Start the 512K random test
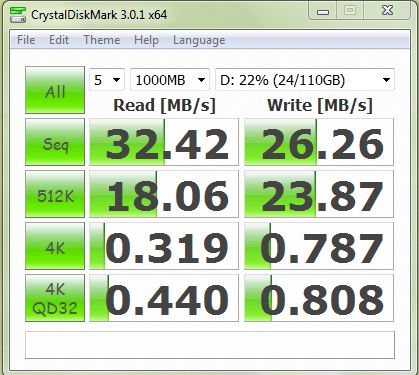Viewport: 419px width, 375px height. 55,194
